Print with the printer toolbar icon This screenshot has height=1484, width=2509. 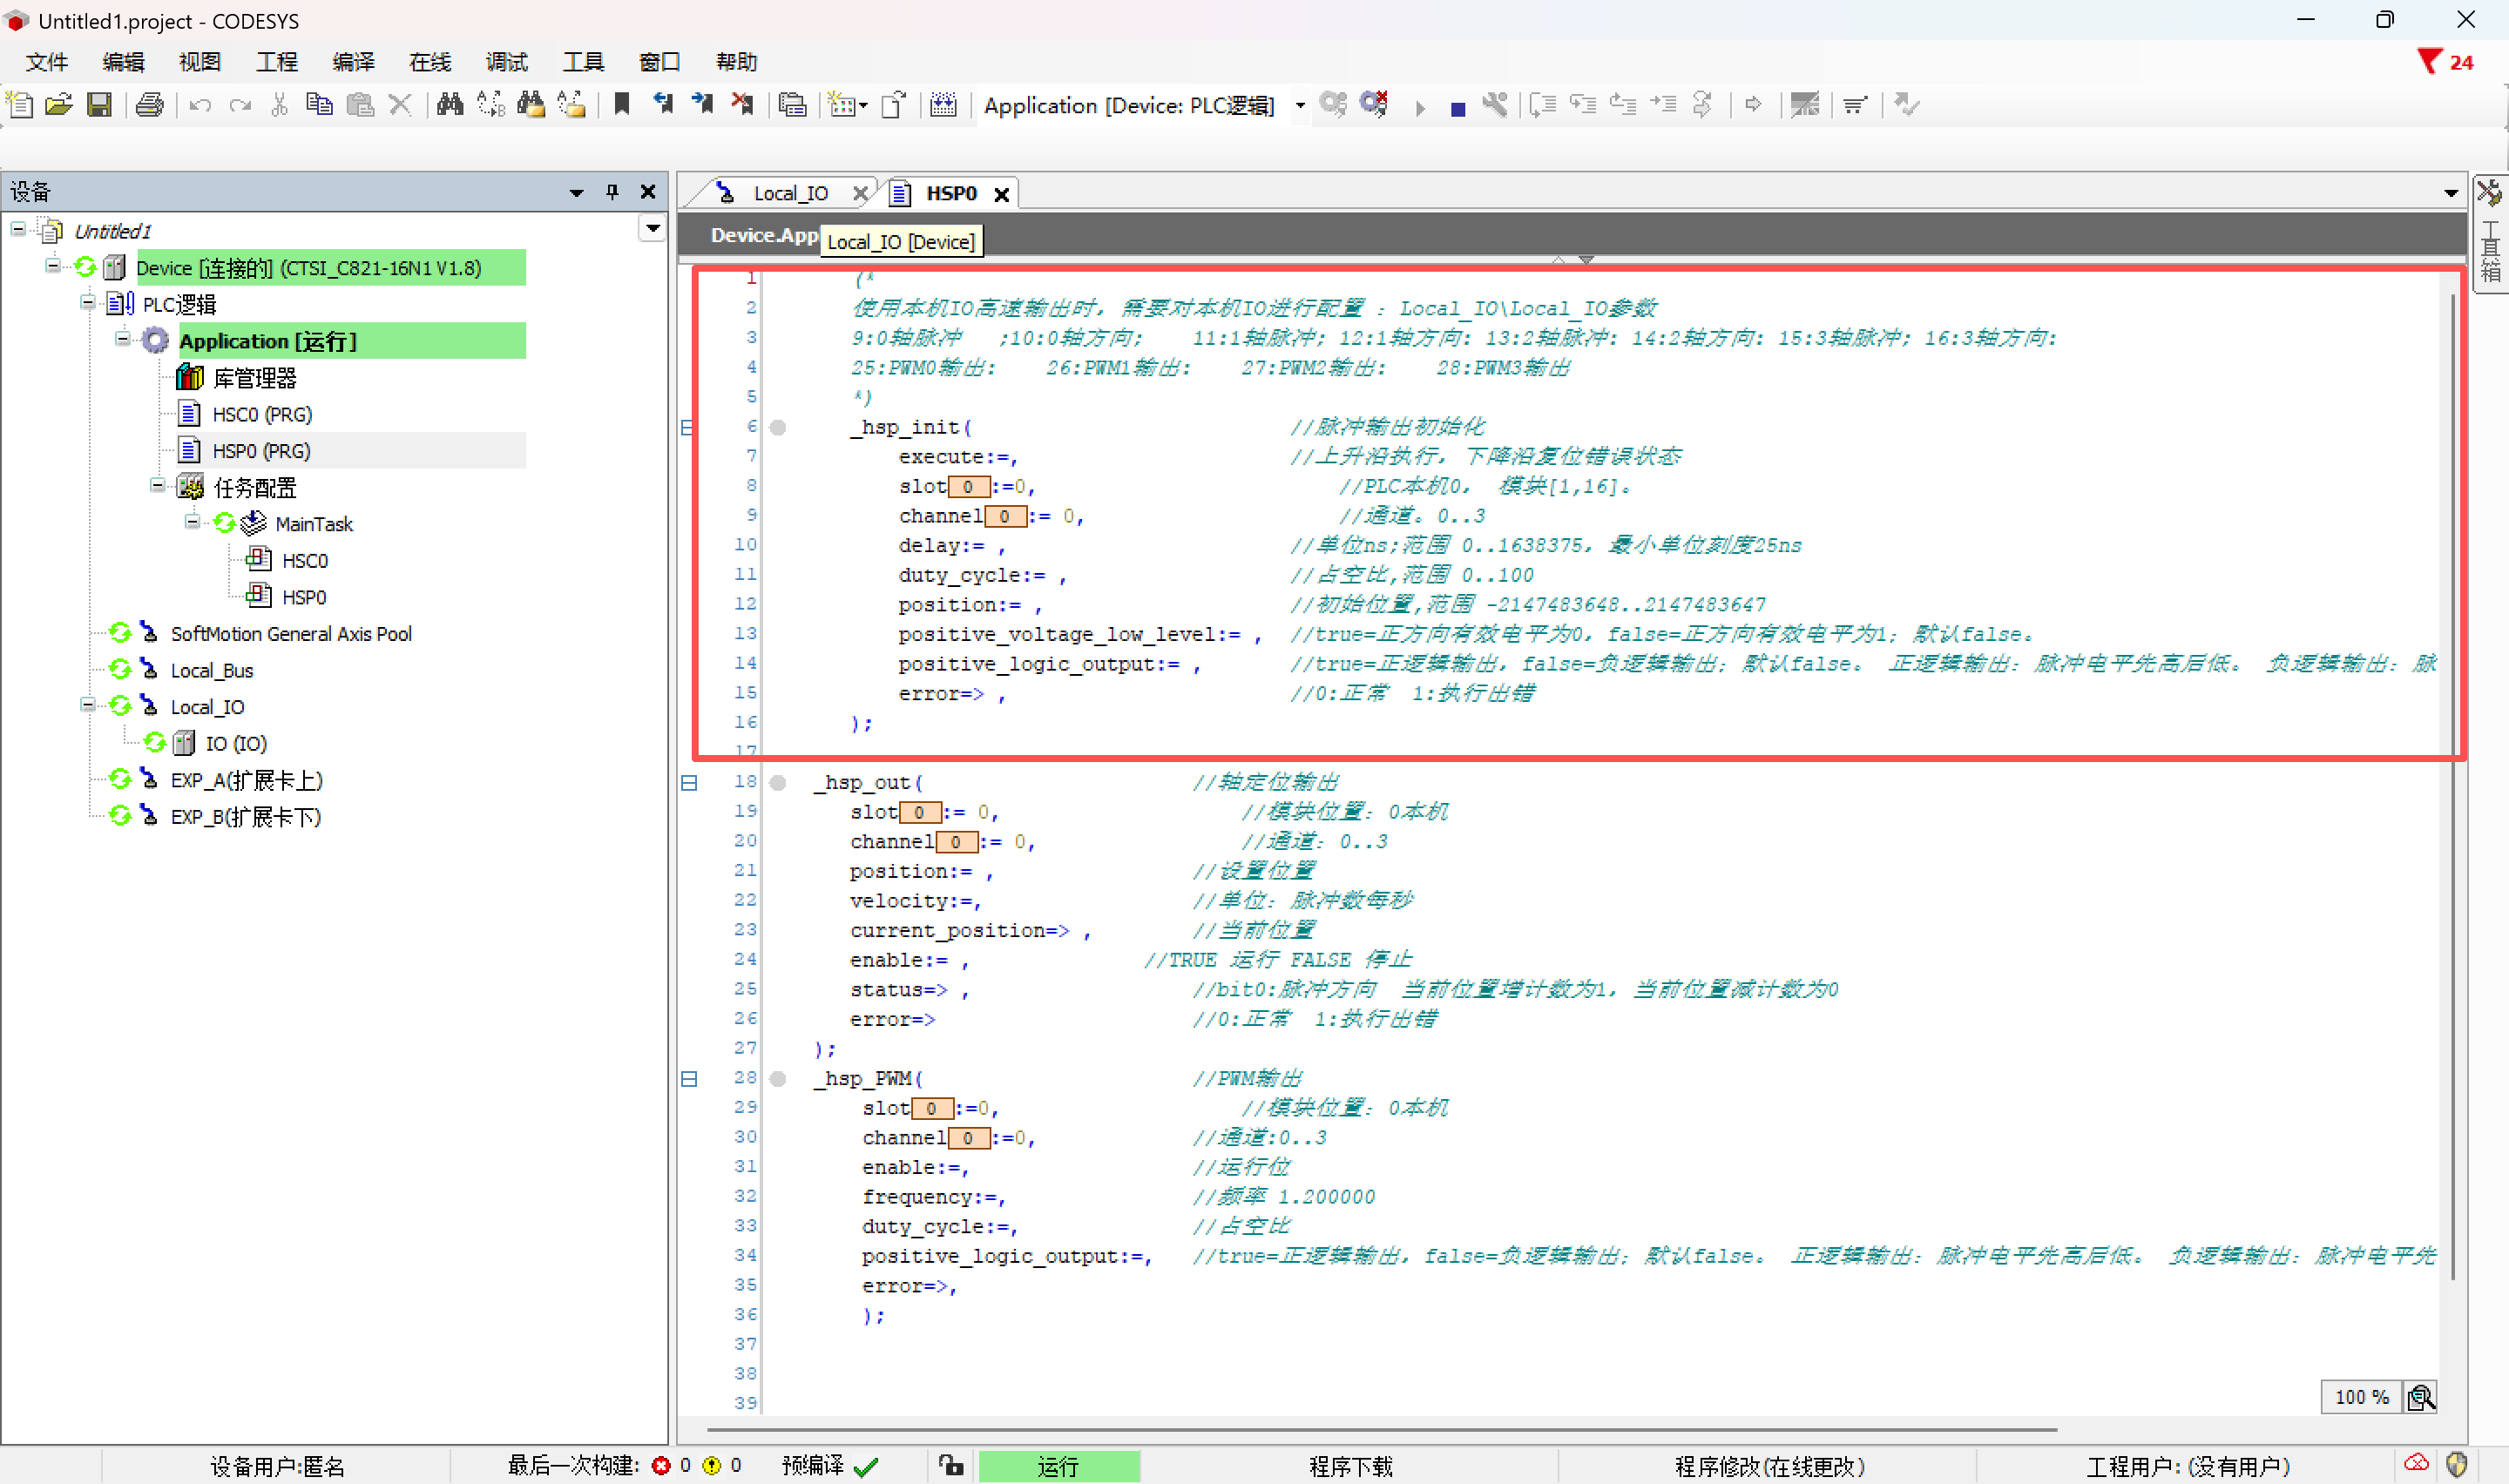pyautogui.click(x=150, y=104)
